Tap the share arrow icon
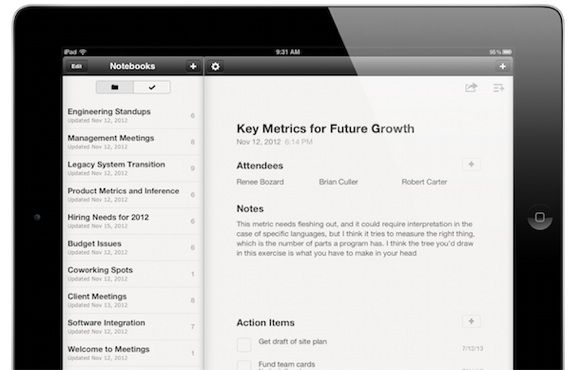Image resolution: width=580 pixels, height=370 pixels. [471, 88]
